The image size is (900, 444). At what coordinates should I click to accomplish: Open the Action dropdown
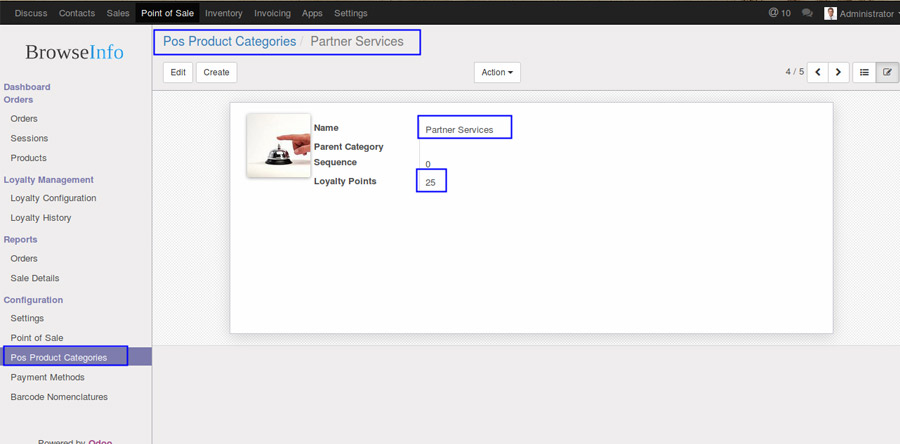tap(497, 72)
